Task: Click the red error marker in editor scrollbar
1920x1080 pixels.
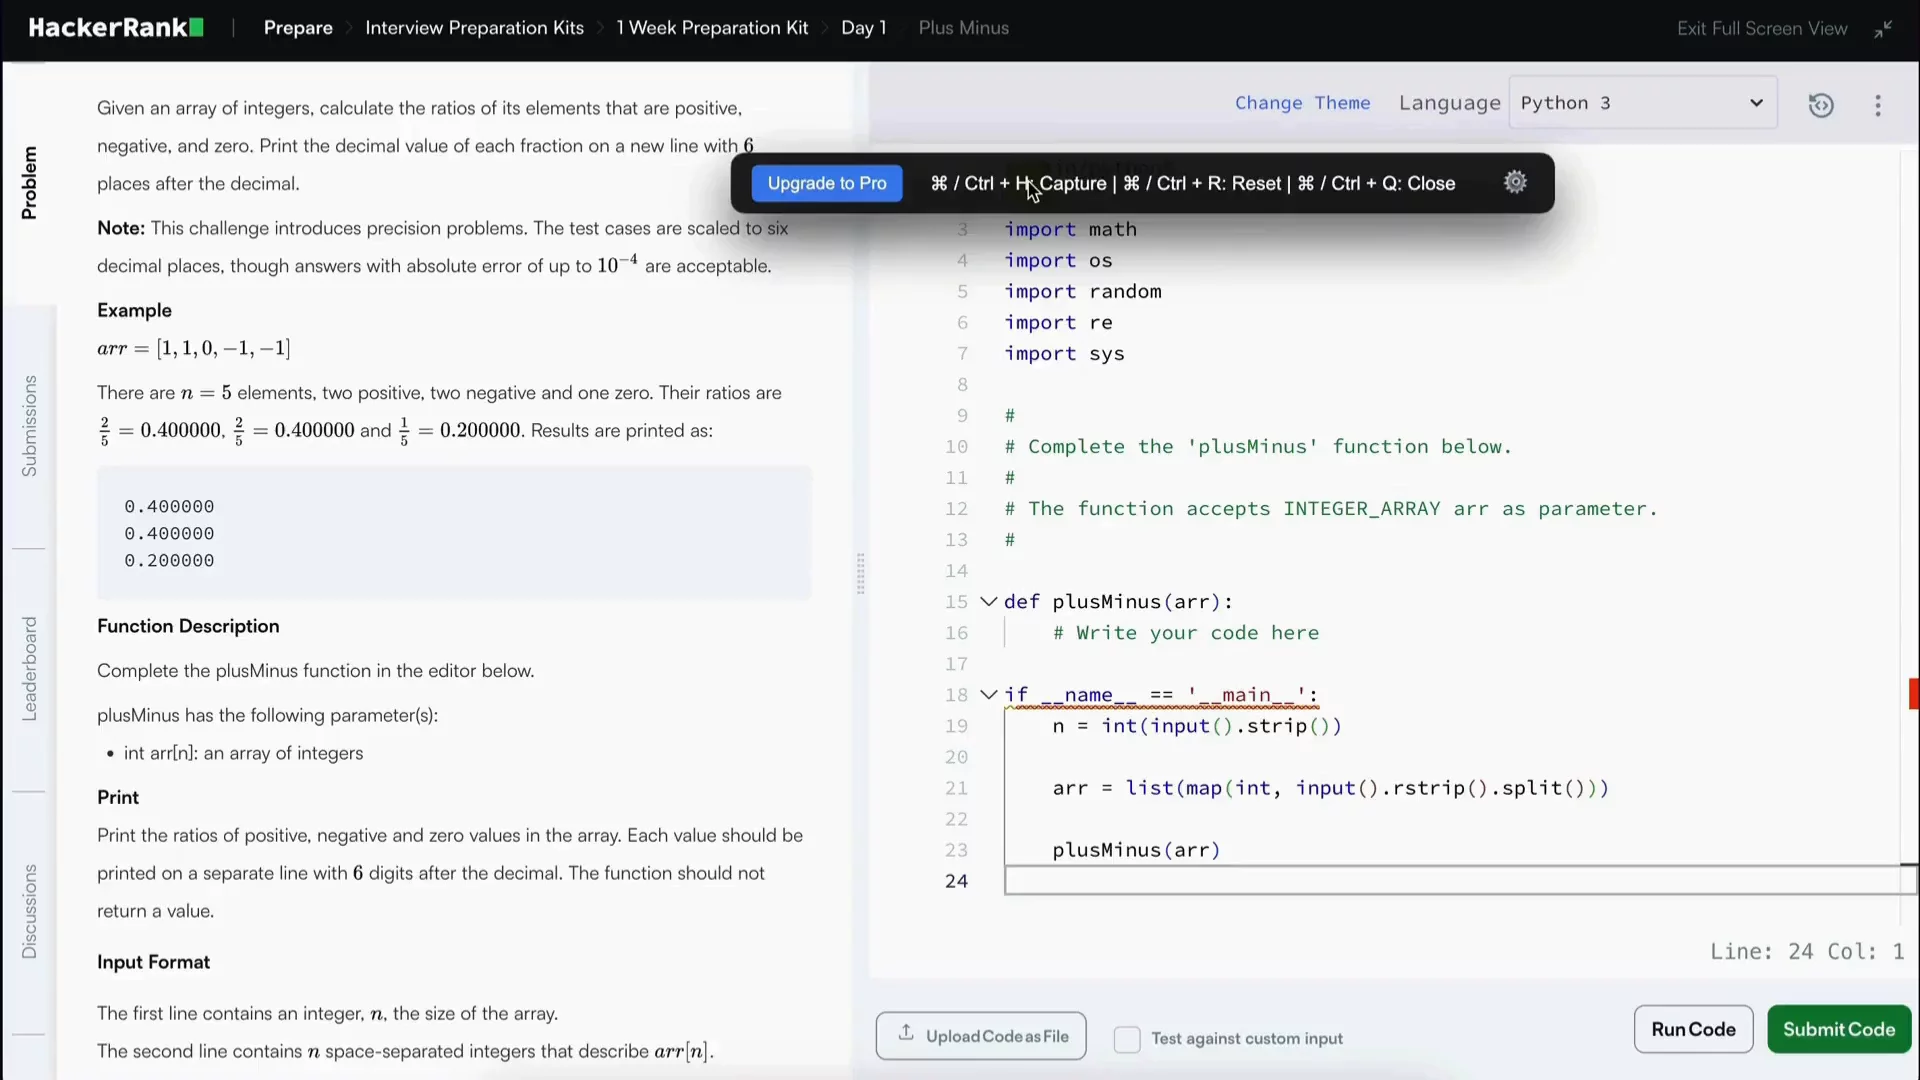Action: point(1913,694)
